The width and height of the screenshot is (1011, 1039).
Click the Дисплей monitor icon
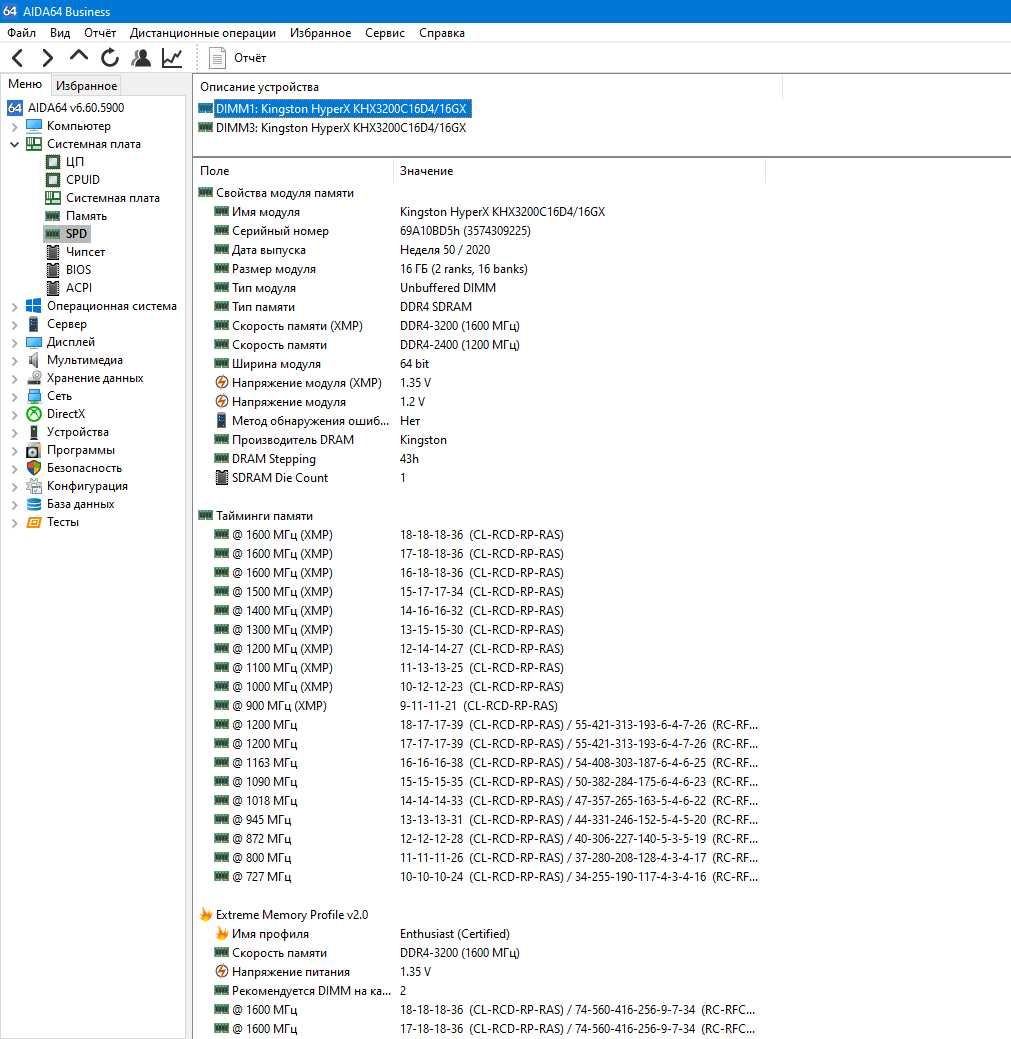click(x=34, y=342)
